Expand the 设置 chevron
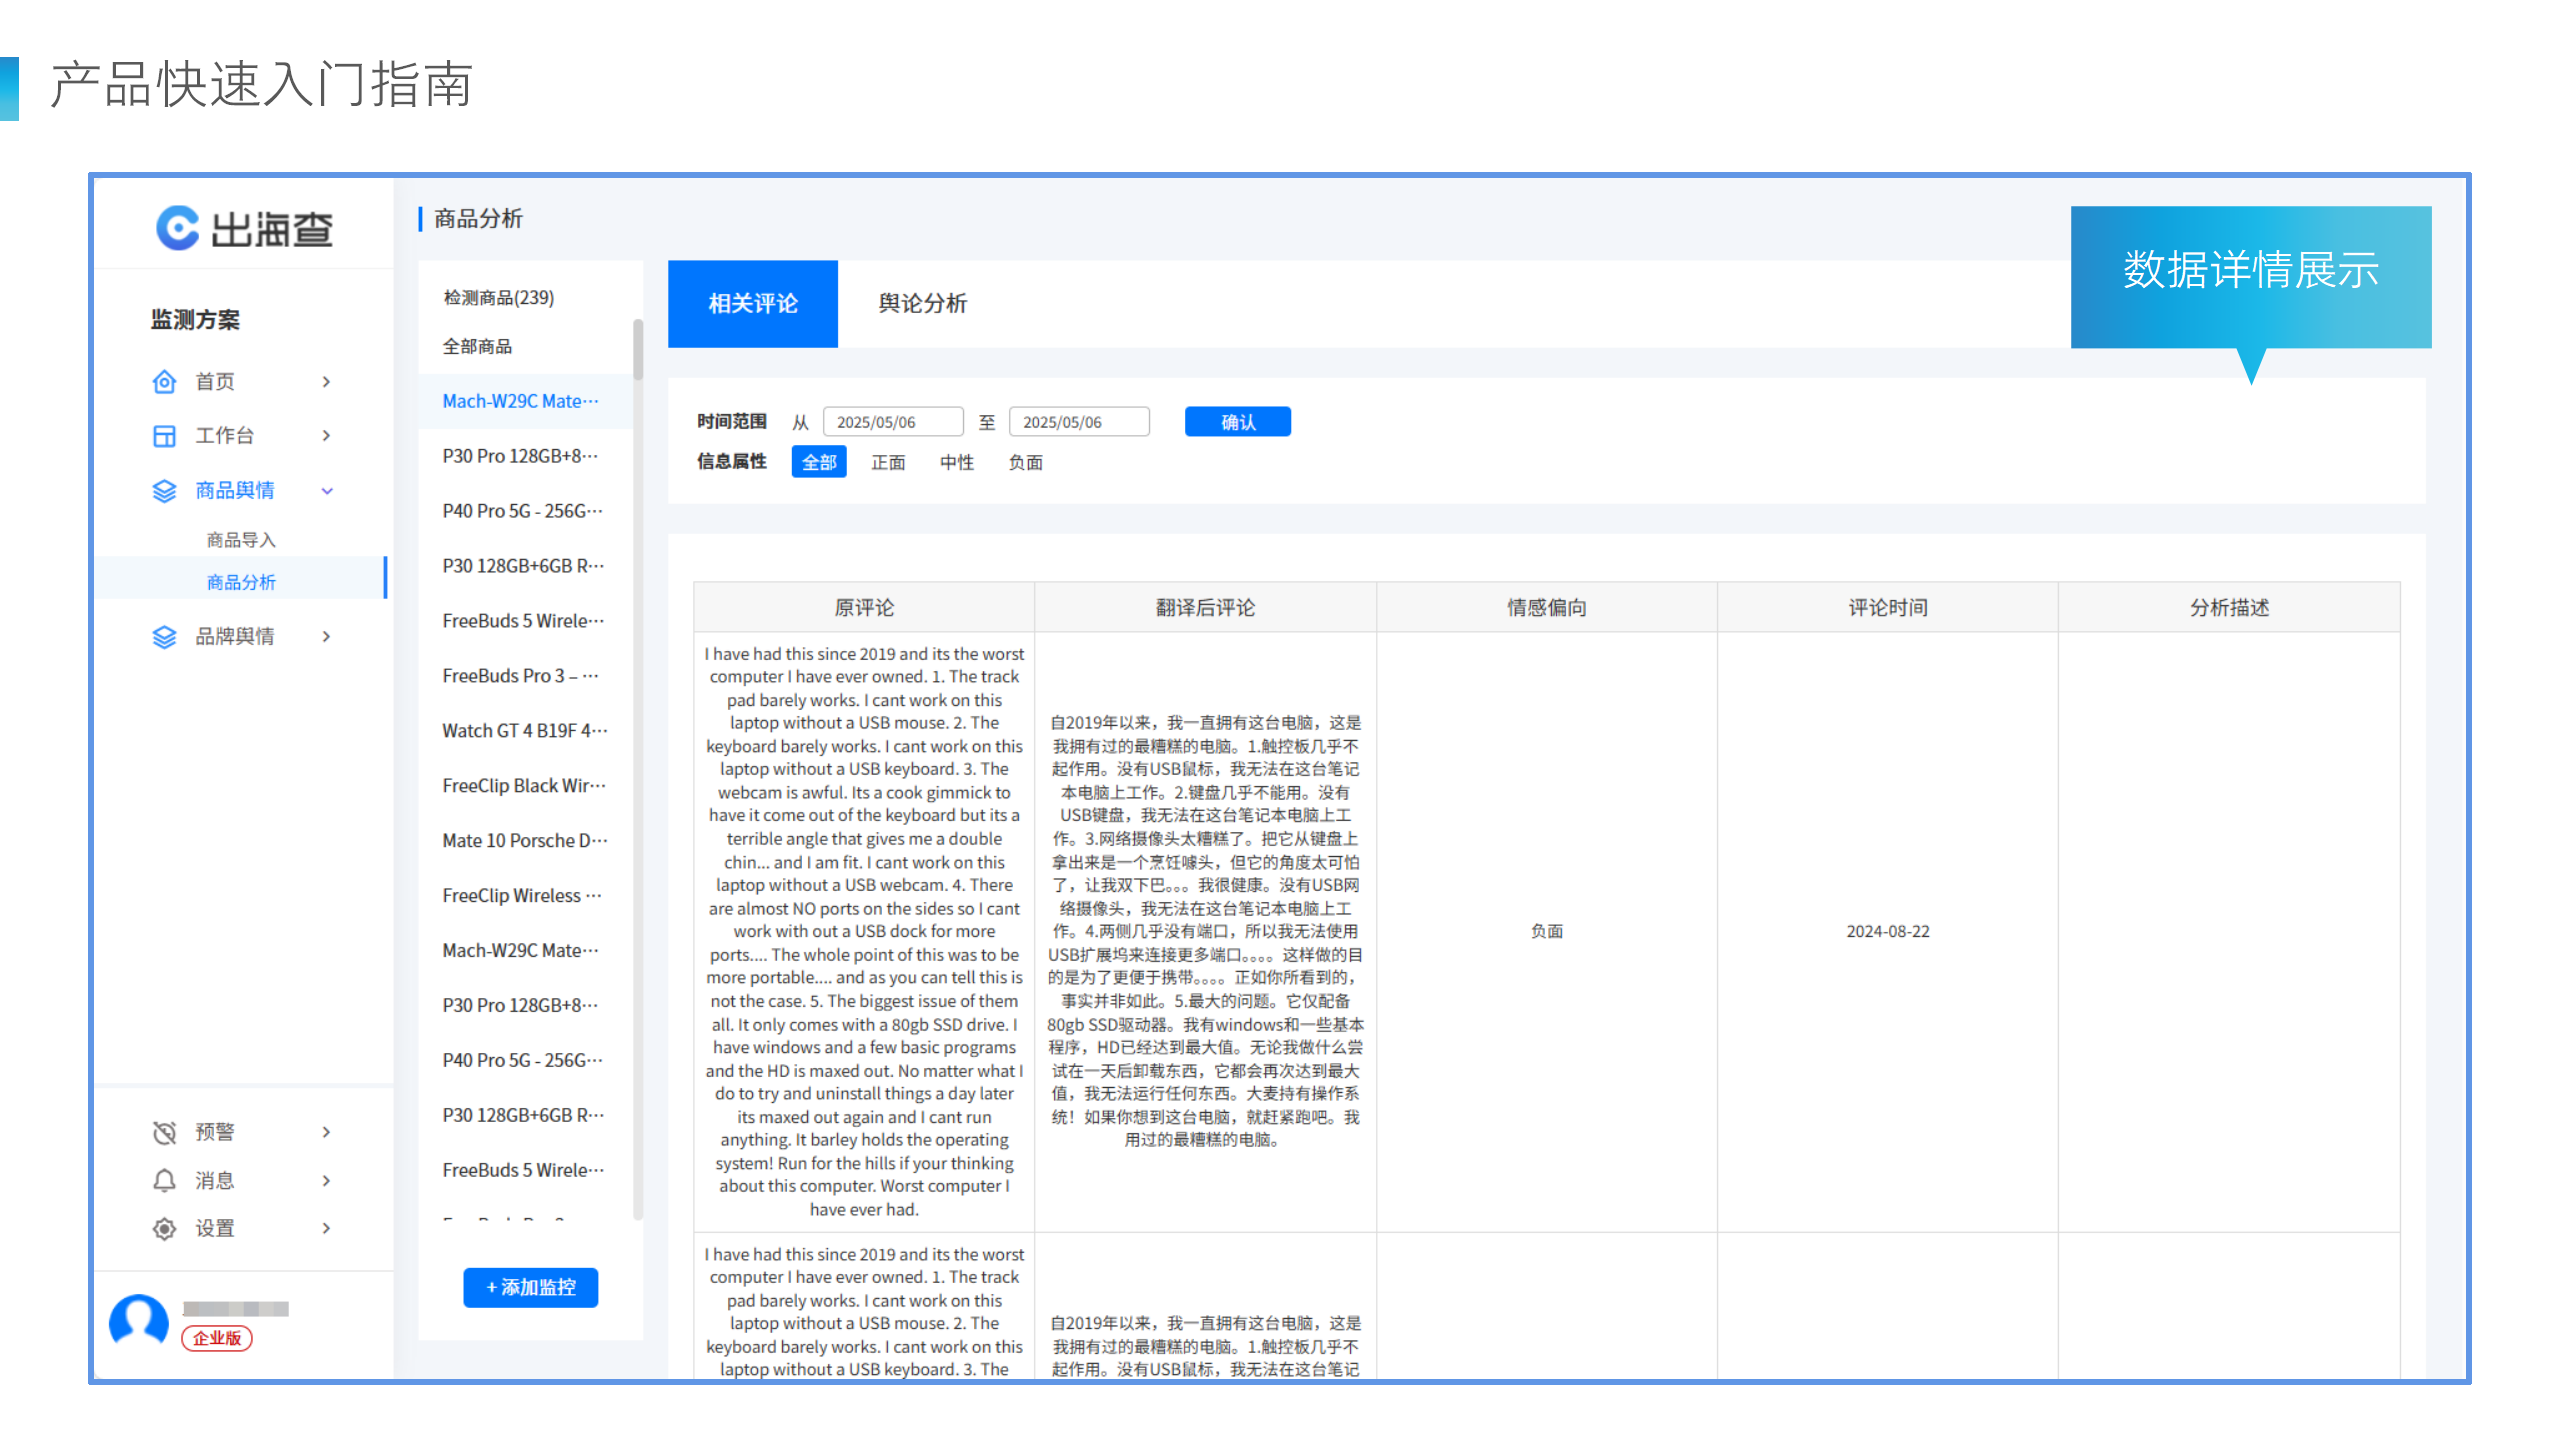Viewport: 2560px width, 1440px height. [x=326, y=1228]
